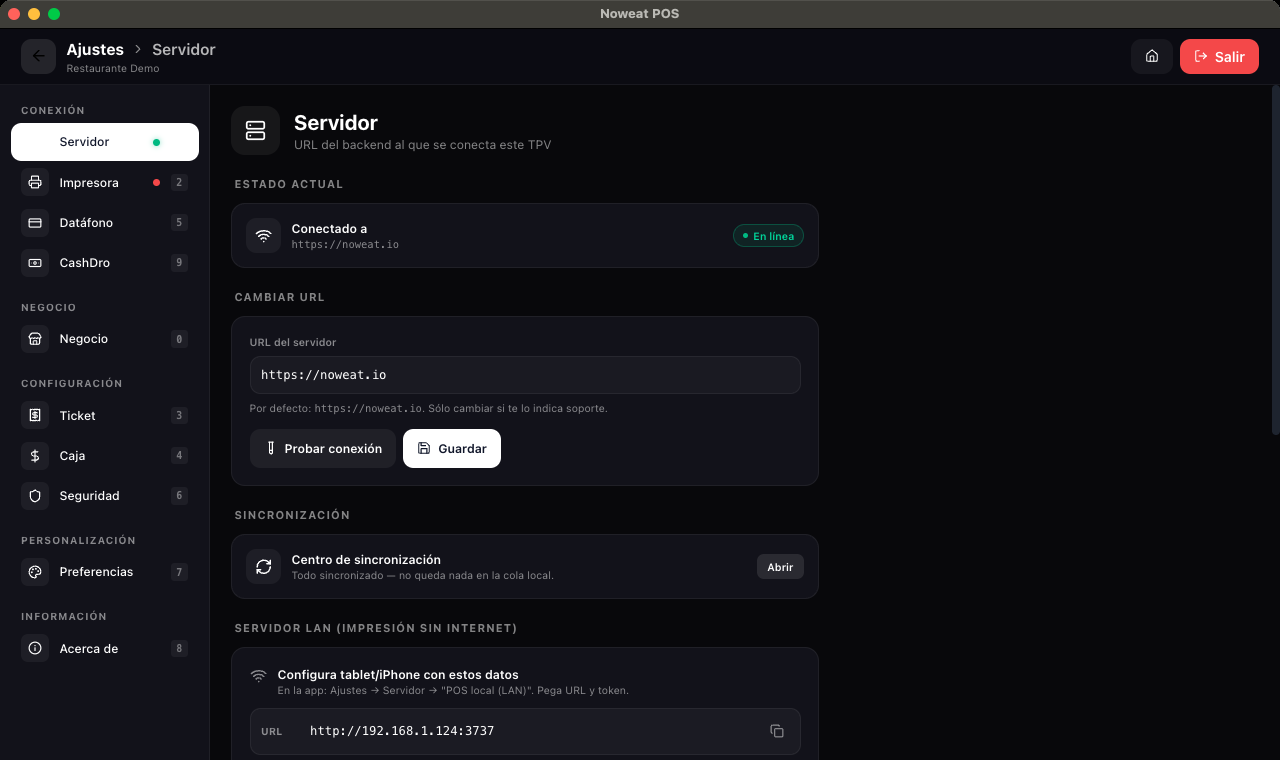Click the red status dot beside Impresora
Screen dimensions: 1280x760
pyautogui.click(x=156, y=182)
